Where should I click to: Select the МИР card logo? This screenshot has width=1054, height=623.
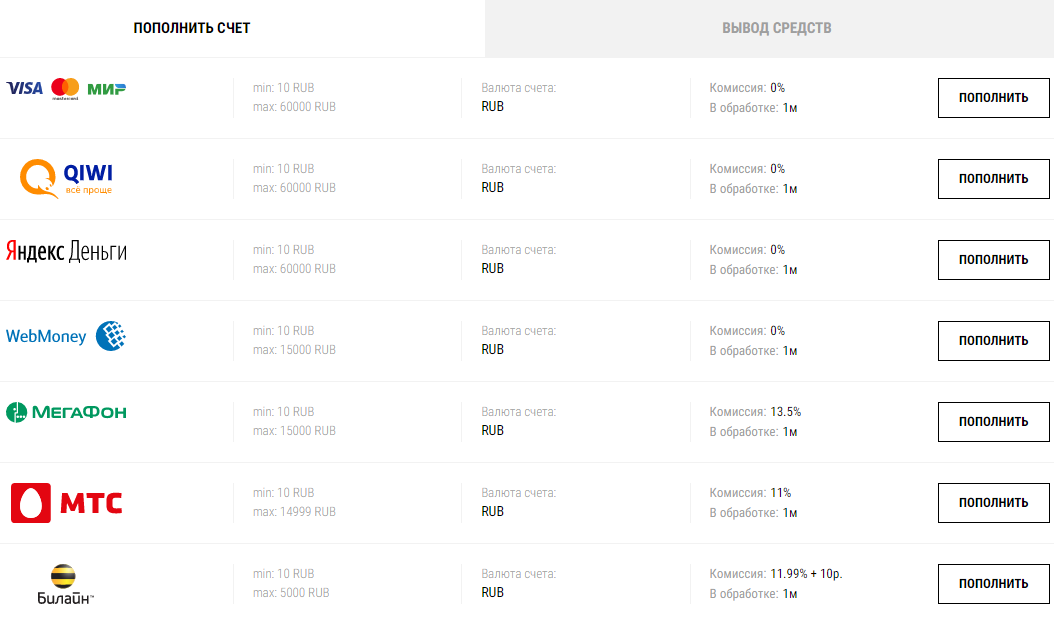[x=106, y=89]
